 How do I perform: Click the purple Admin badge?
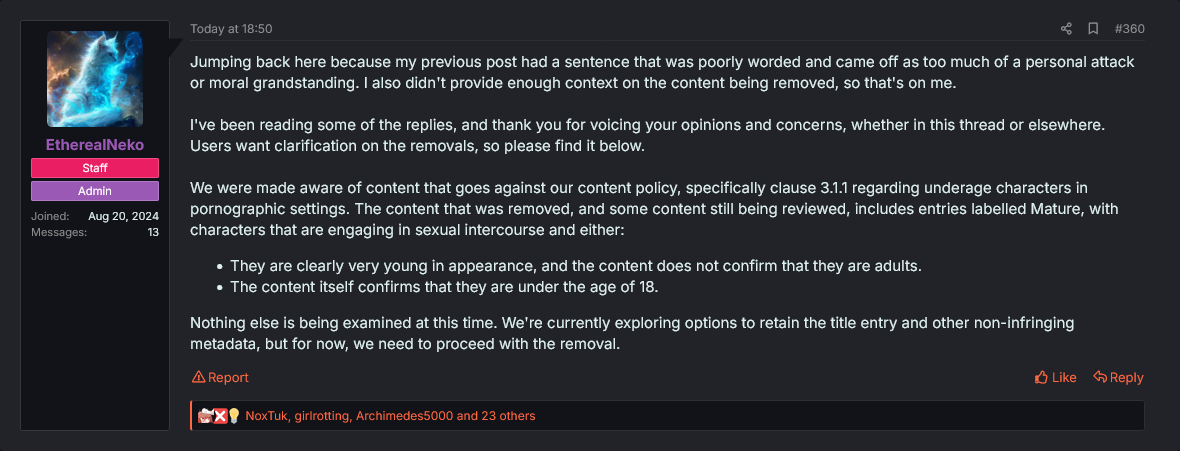pyautogui.click(x=95, y=191)
